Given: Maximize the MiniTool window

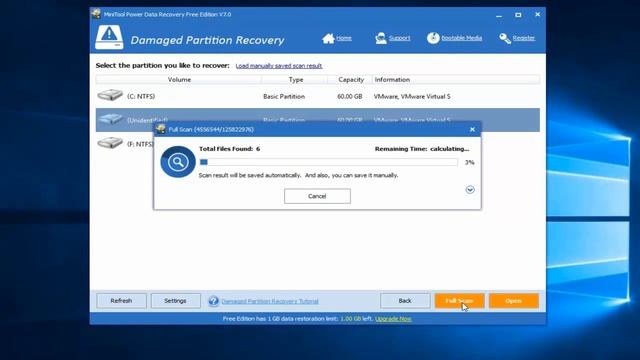Looking at the screenshot, I should (518, 15).
